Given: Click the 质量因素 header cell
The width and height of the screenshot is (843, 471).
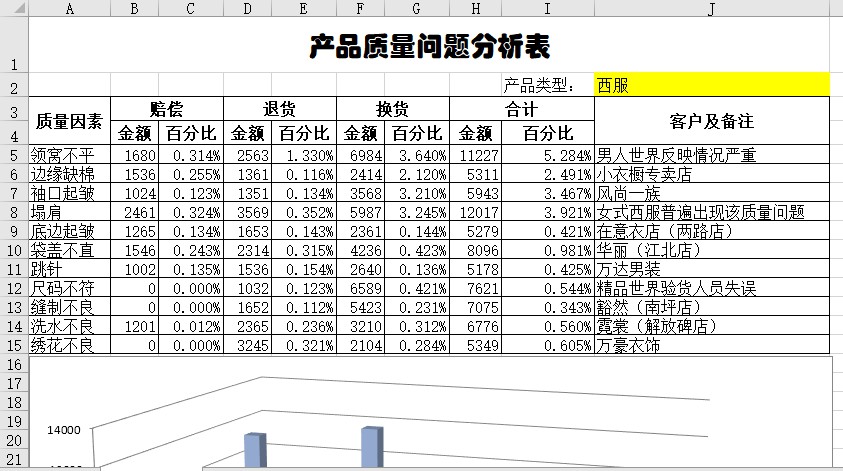Looking at the screenshot, I should click(69, 121).
